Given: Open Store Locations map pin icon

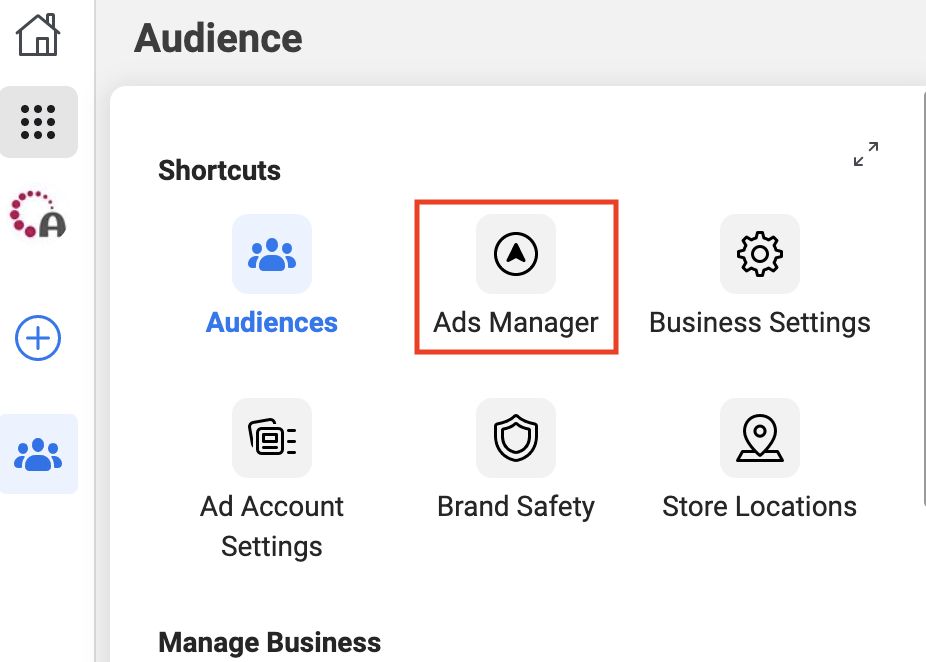Looking at the screenshot, I should [x=759, y=438].
